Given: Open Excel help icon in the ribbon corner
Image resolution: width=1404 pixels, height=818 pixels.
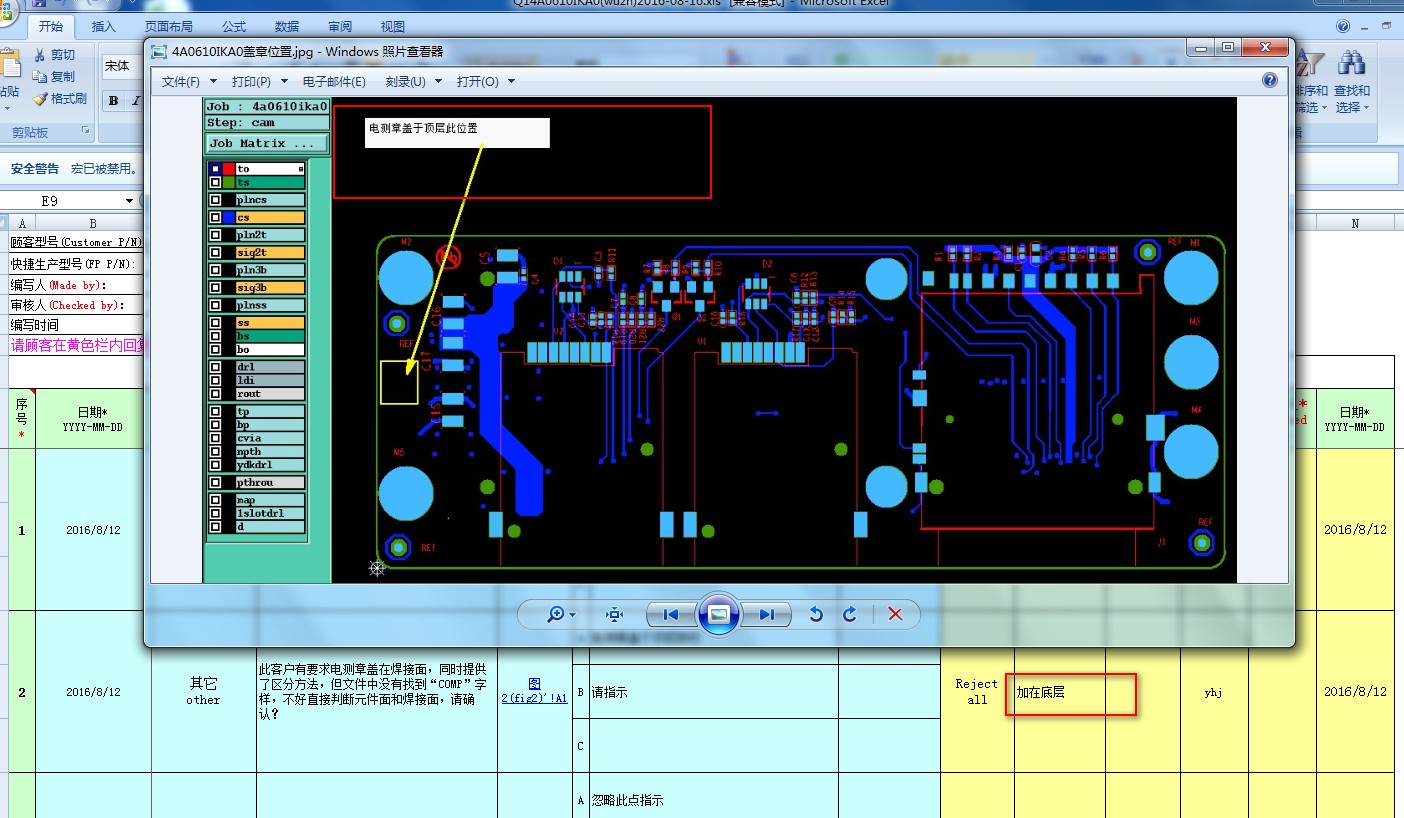Looking at the screenshot, I should (1342, 27).
